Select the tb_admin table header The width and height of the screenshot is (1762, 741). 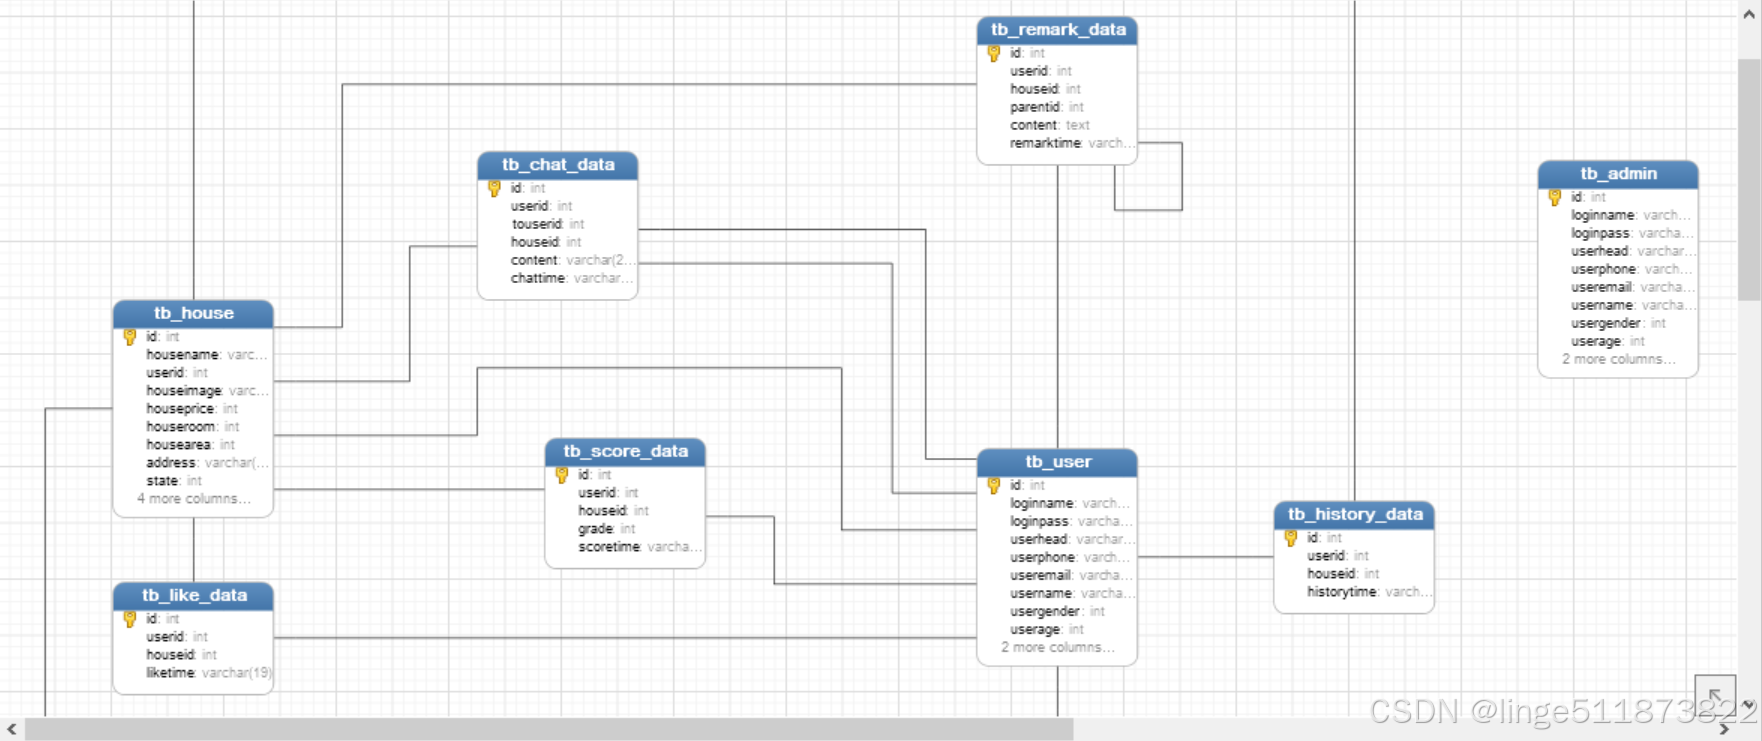coord(1618,173)
